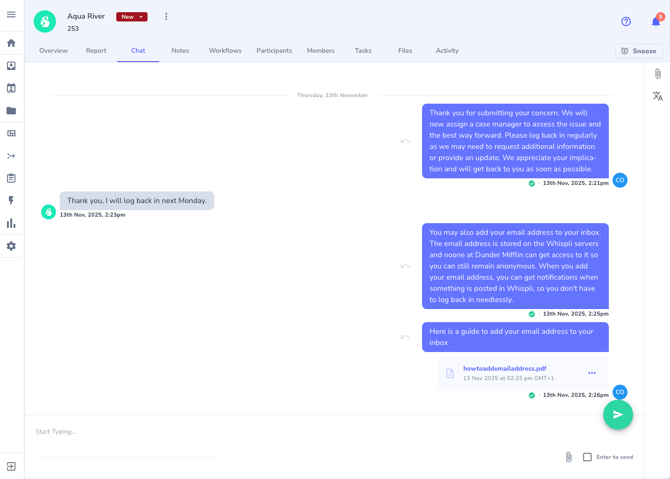This screenshot has width=670, height=479.
Task: Open the hamburger menu icon
Action: 11,15
